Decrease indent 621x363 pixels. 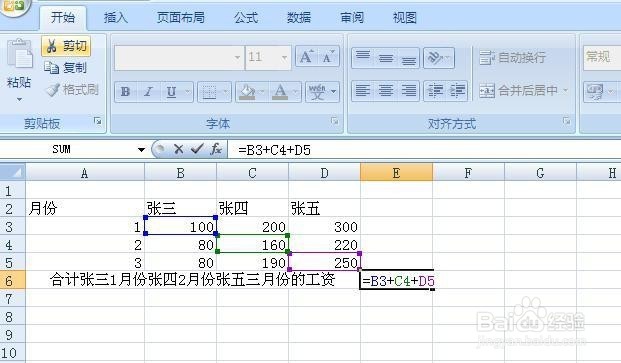(435, 91)
